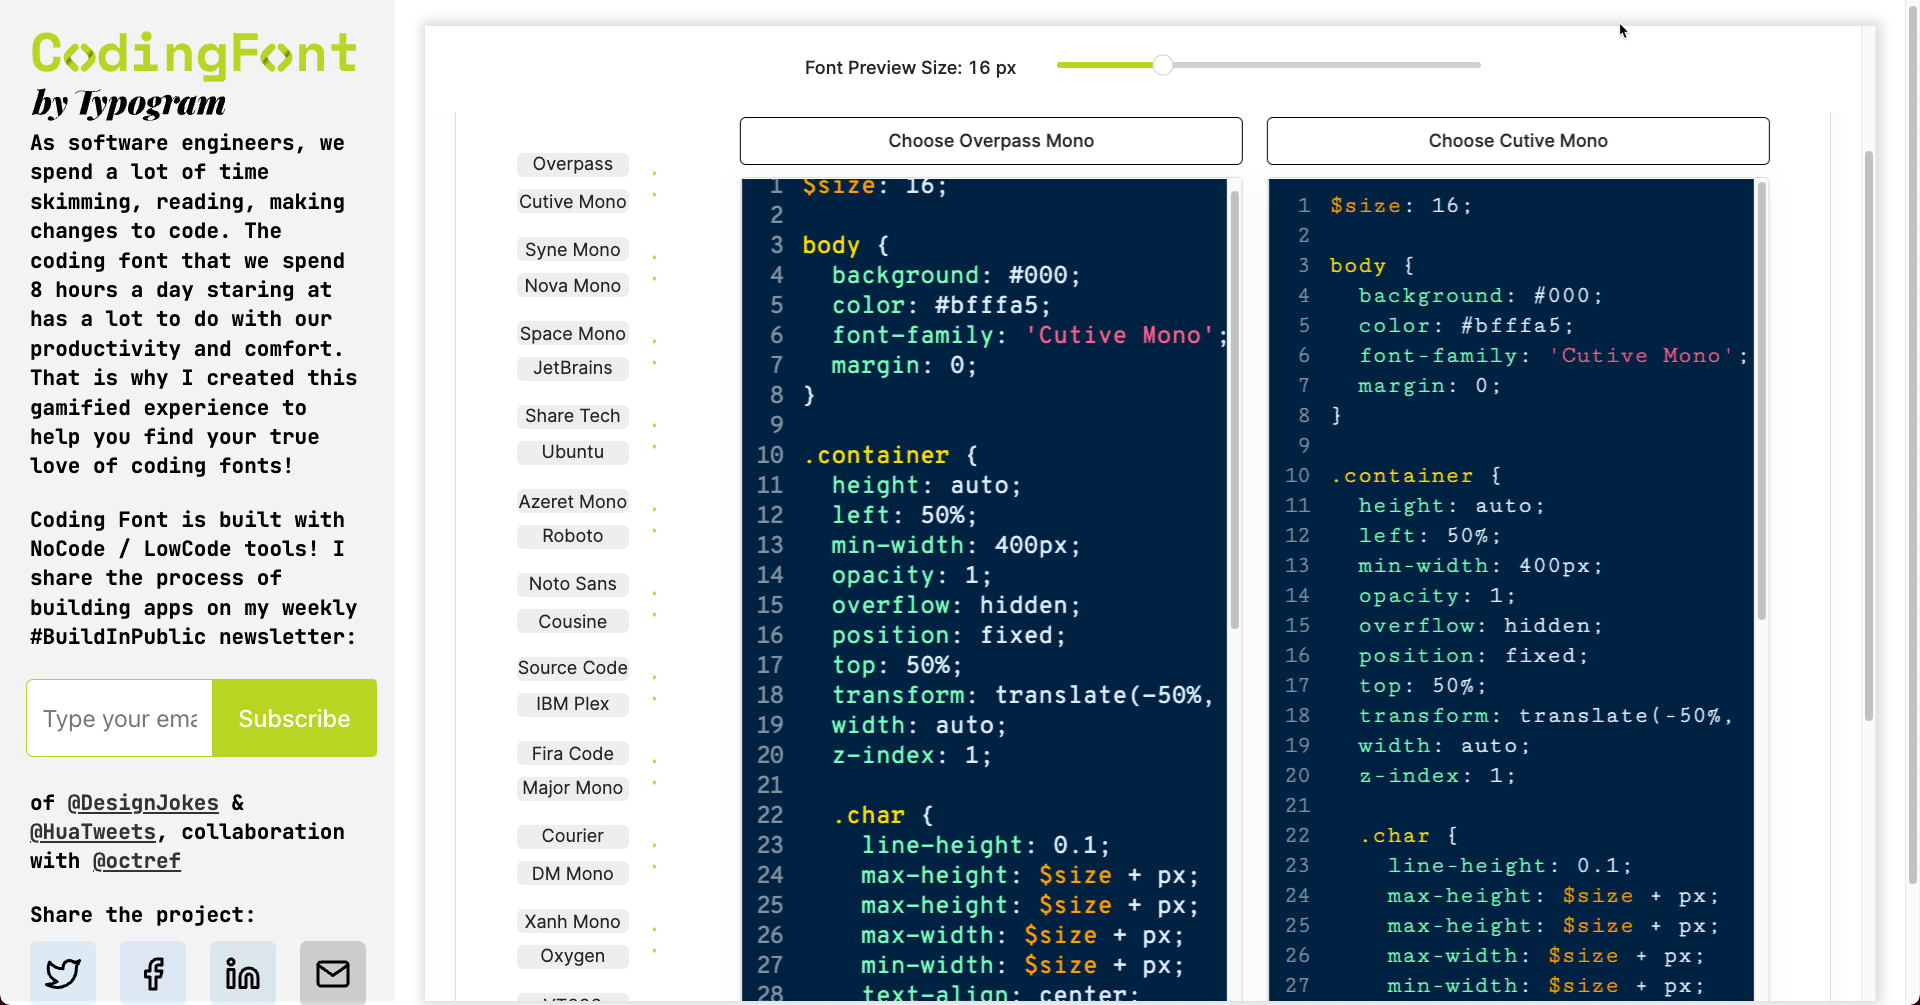Click the Cutive Mono preview scrollbar

click(x=1761, y=400)
